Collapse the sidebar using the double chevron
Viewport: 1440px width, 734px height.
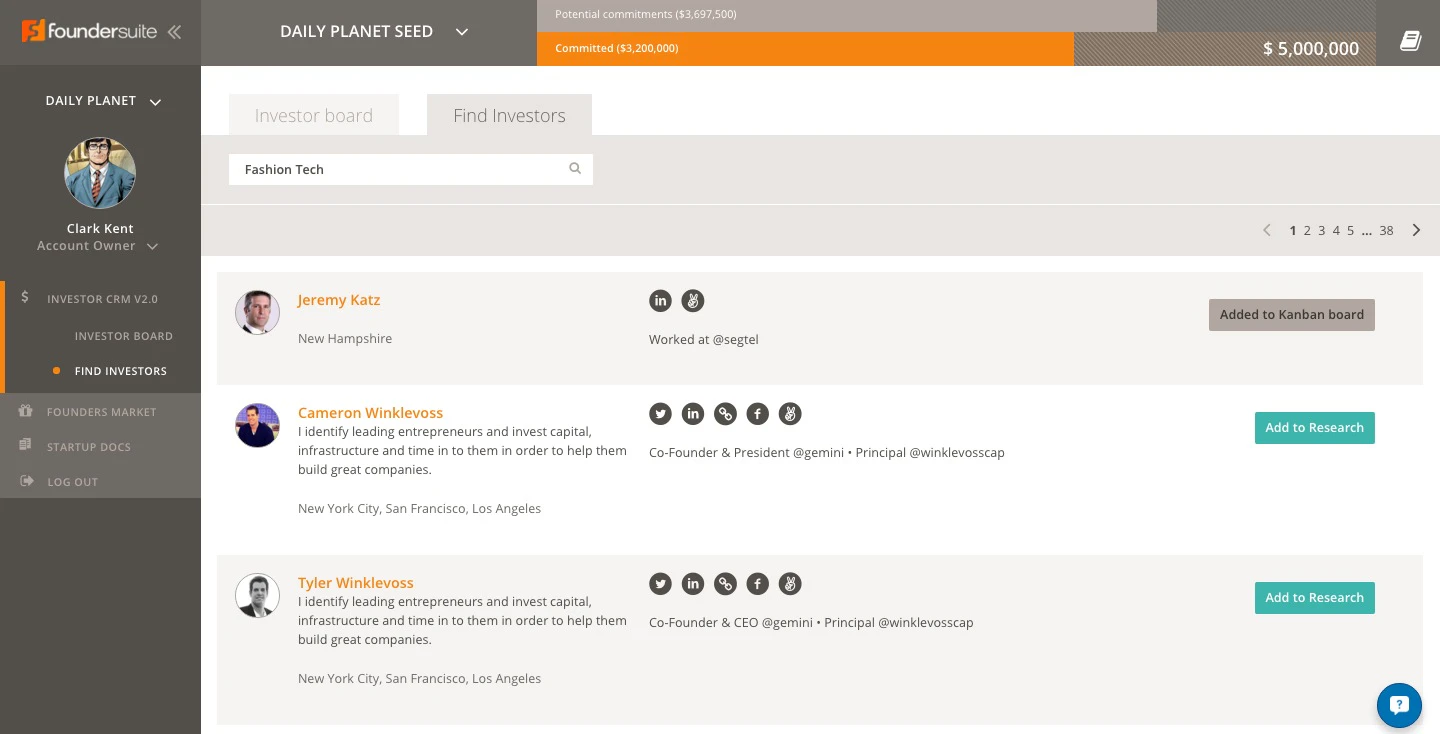point(174,31)
